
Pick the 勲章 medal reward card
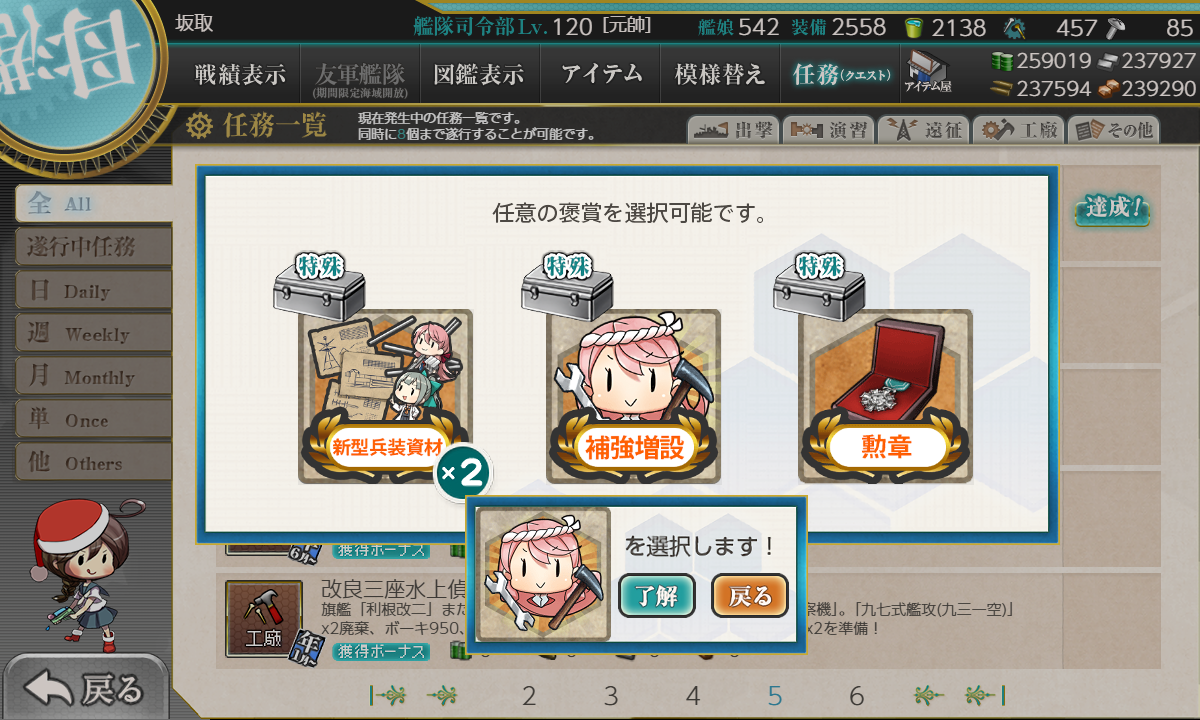pos(886,396)
